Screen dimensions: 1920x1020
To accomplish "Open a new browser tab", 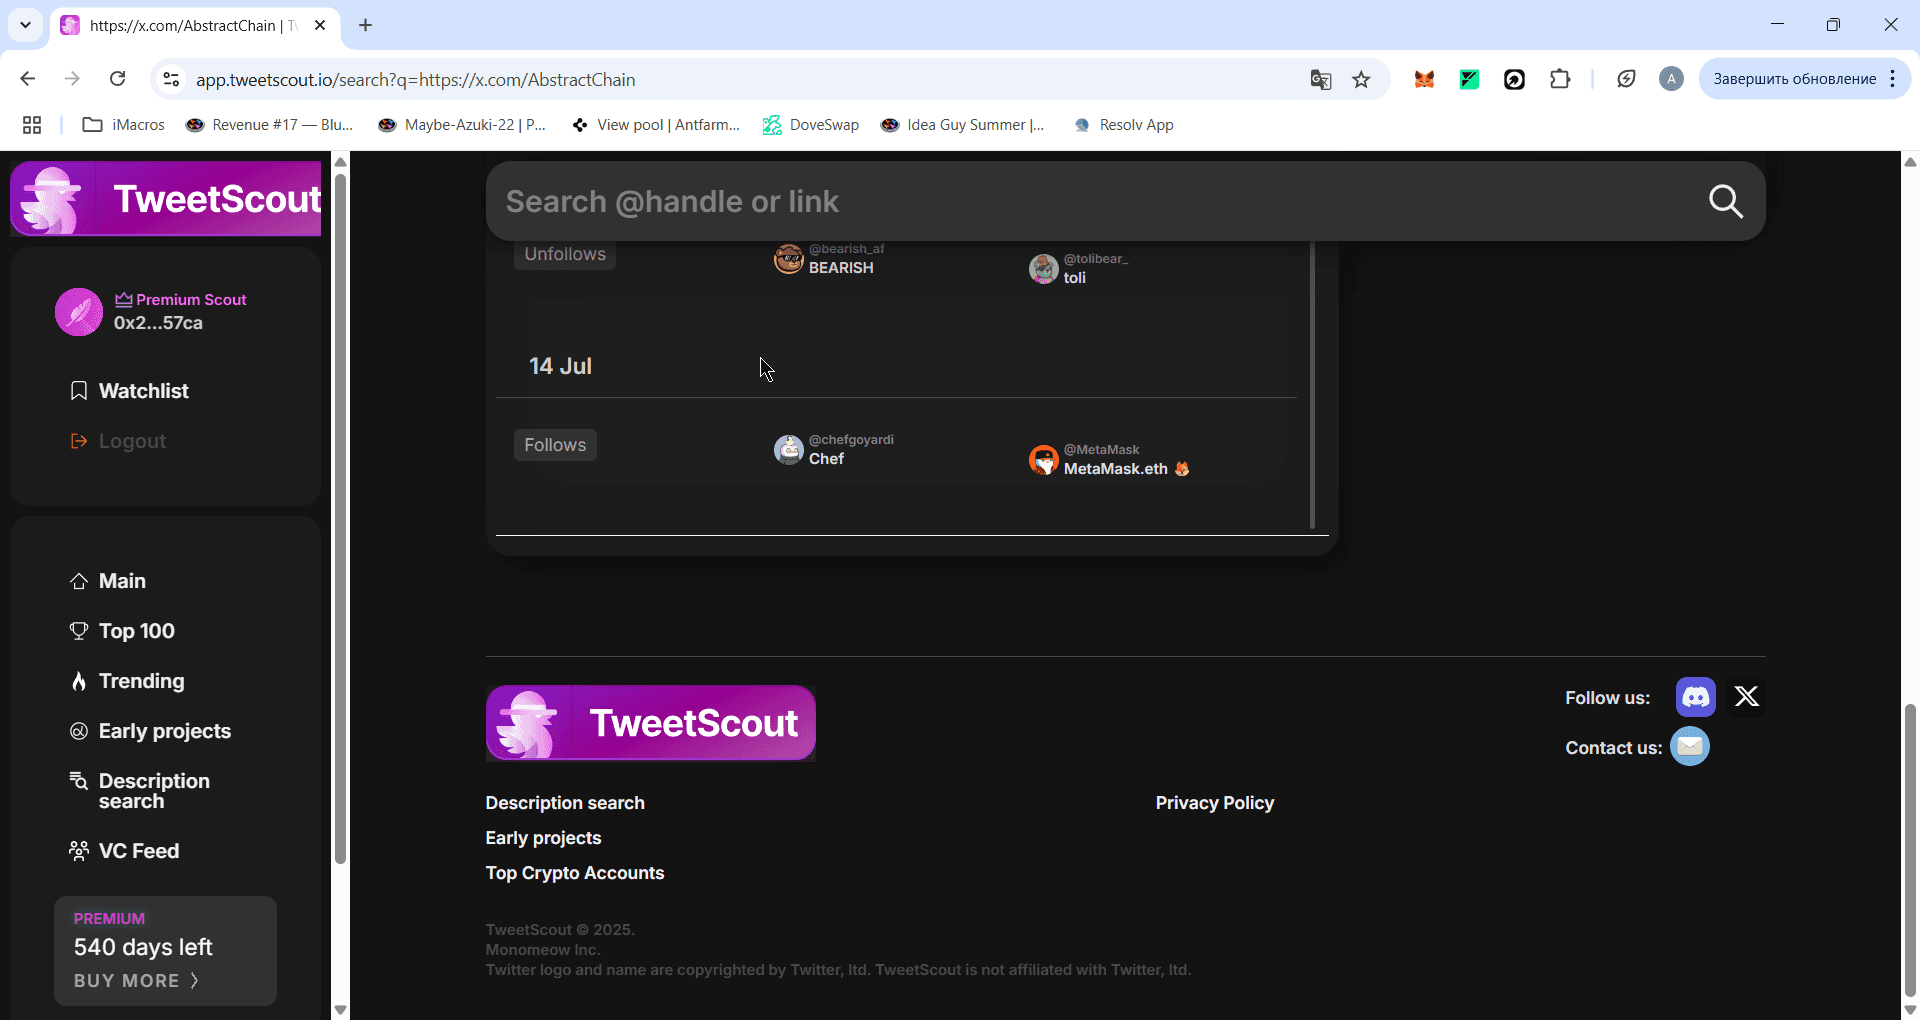I will pos(366,25).
